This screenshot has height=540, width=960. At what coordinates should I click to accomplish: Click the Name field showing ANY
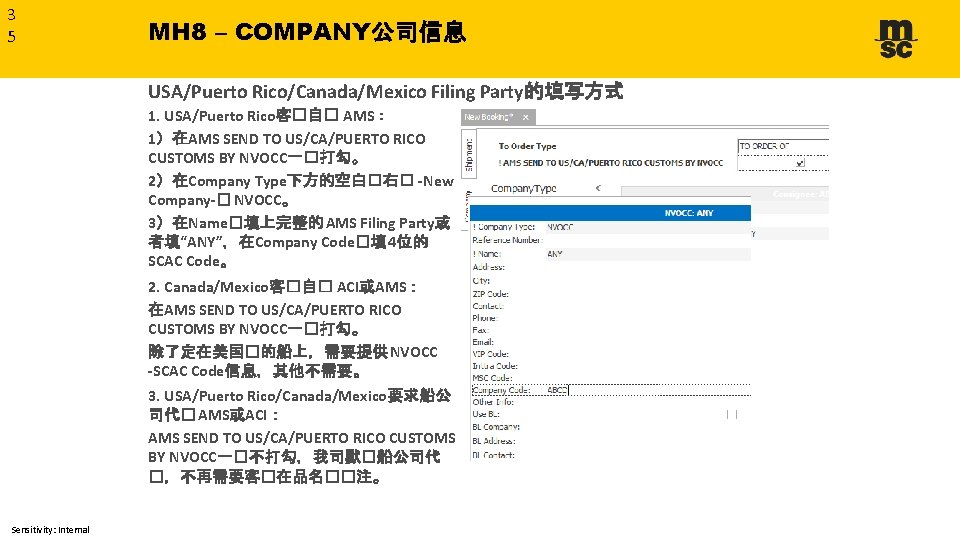(648, 253)
